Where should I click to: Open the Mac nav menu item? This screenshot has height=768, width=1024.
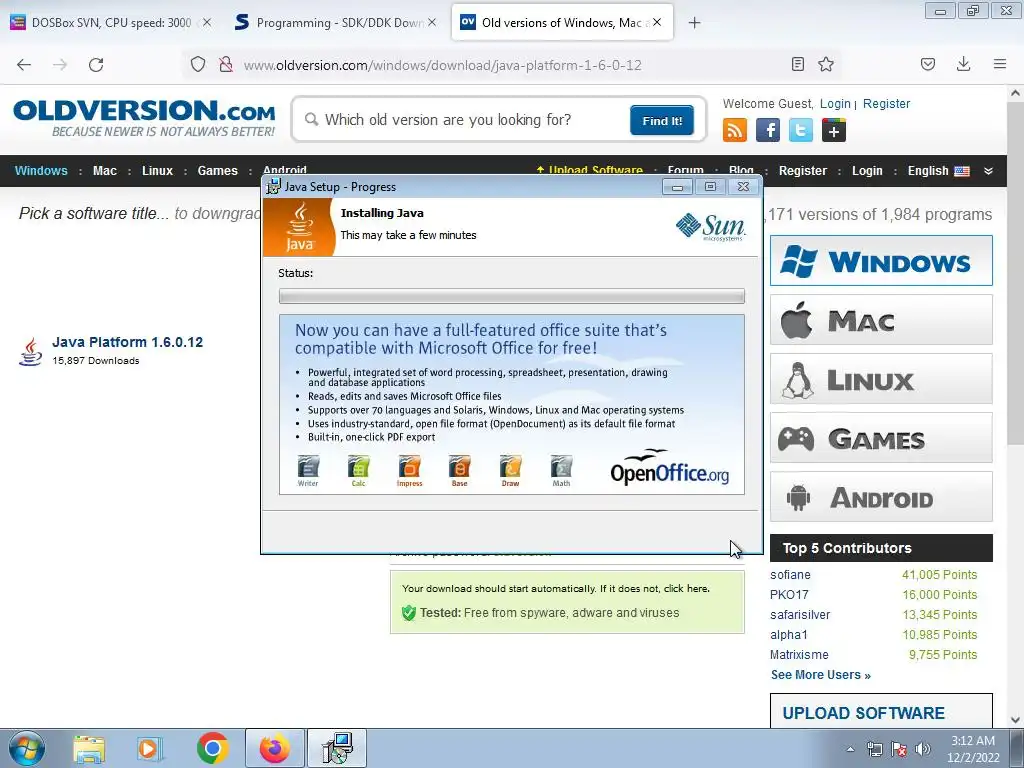coord(104,170)
